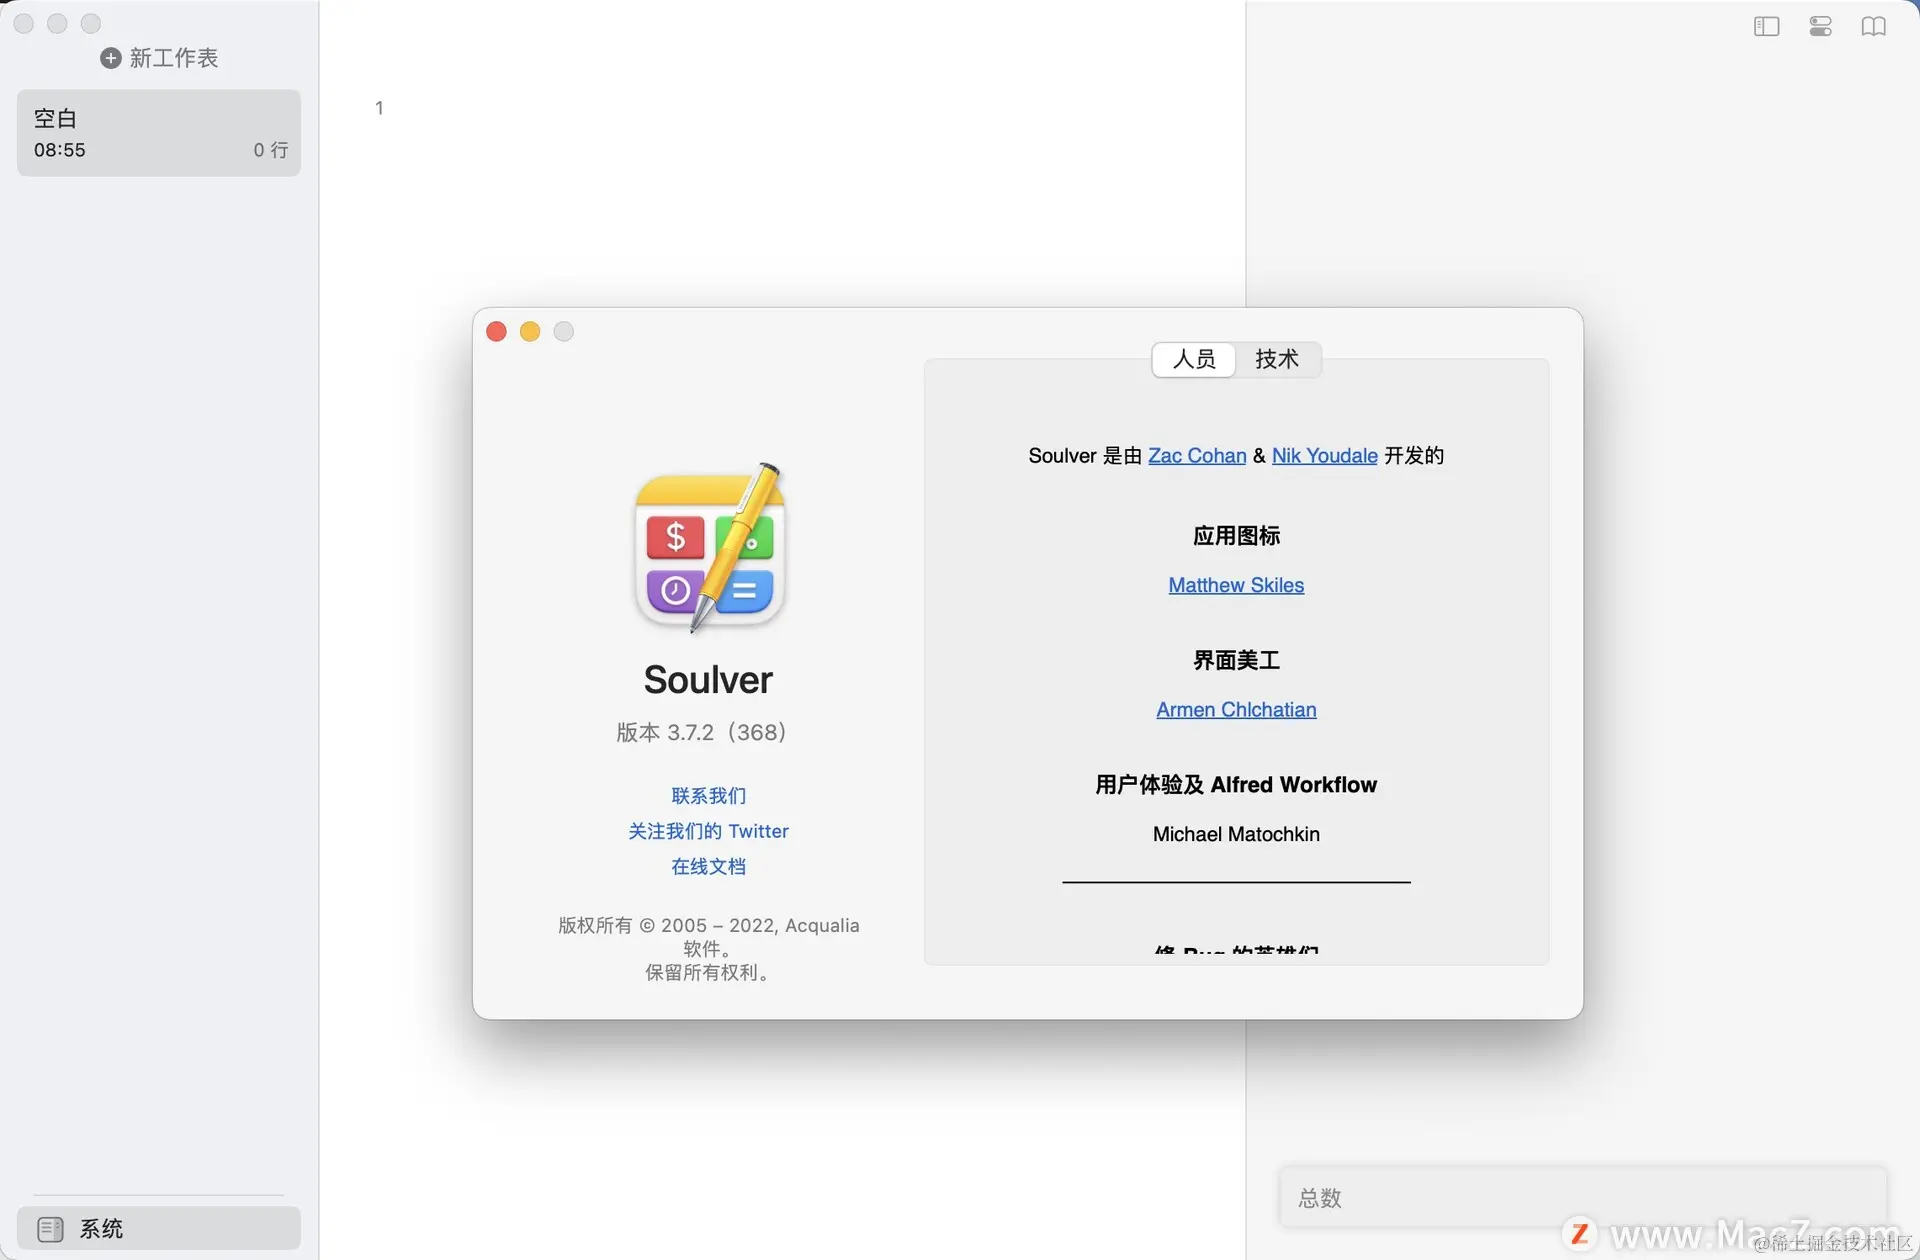Click 联系我们 contact link
The image size is (1920, 1260).
[x=708, y=796]
